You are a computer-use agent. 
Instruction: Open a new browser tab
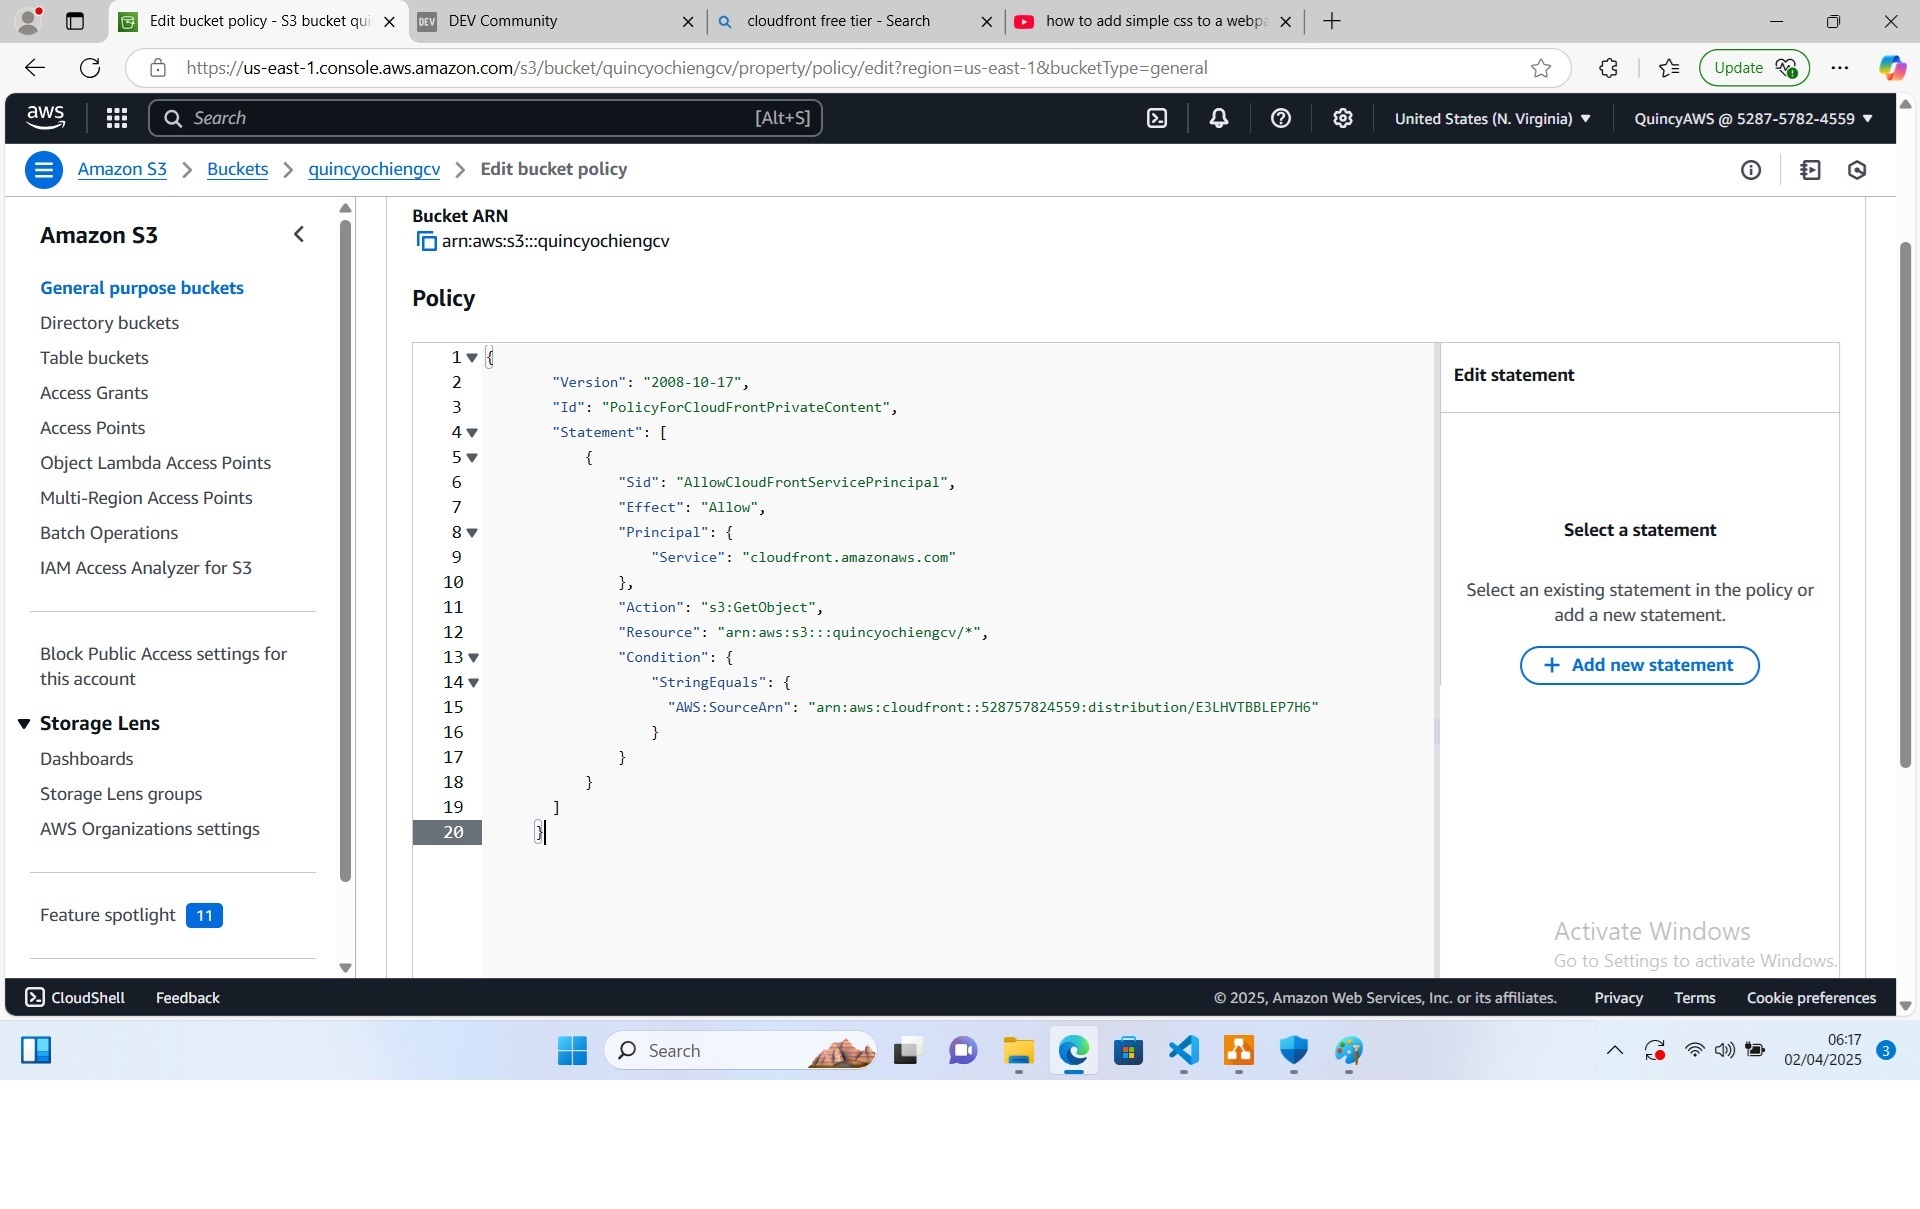[x=1331, y=21]
